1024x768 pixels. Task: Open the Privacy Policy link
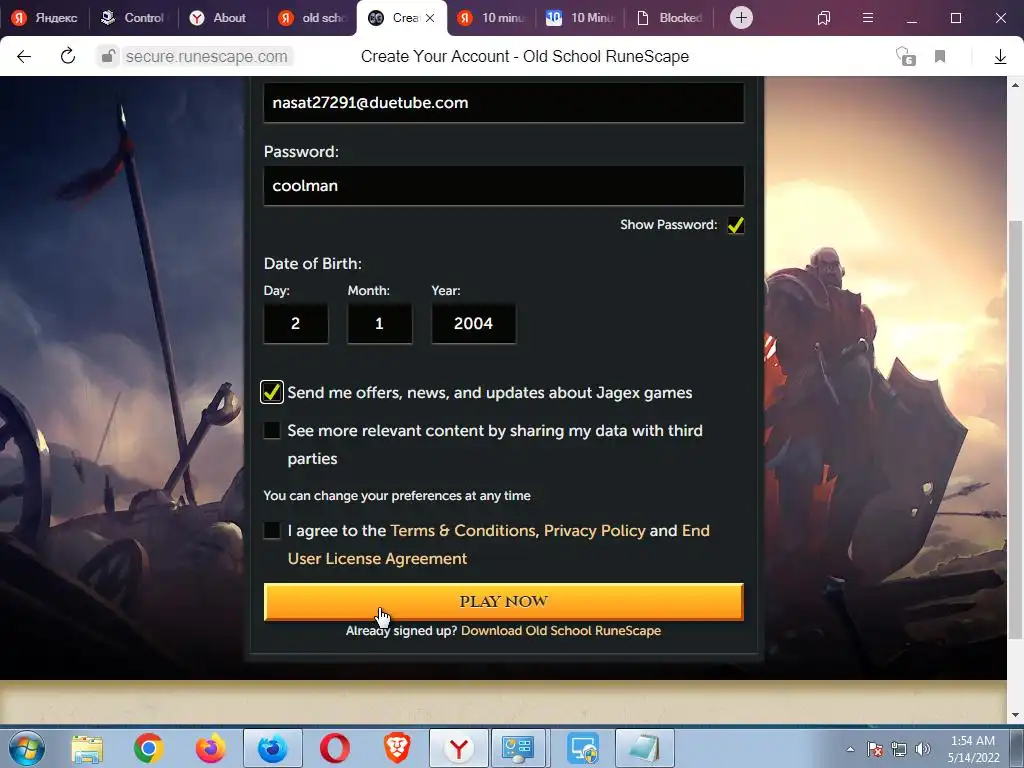[594, 530]
